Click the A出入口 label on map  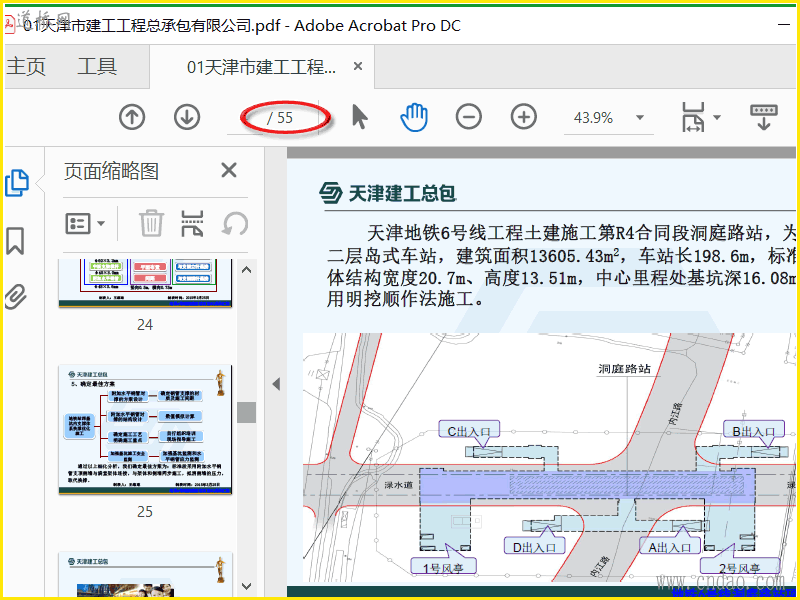pyautogui.click(x=670, y=547)
